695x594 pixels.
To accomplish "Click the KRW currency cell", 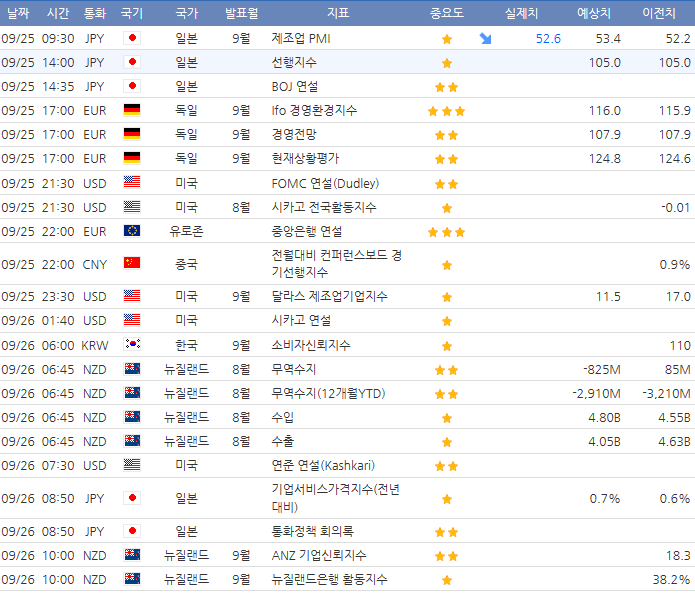I will pyautogui.click(x=95, y=345).
